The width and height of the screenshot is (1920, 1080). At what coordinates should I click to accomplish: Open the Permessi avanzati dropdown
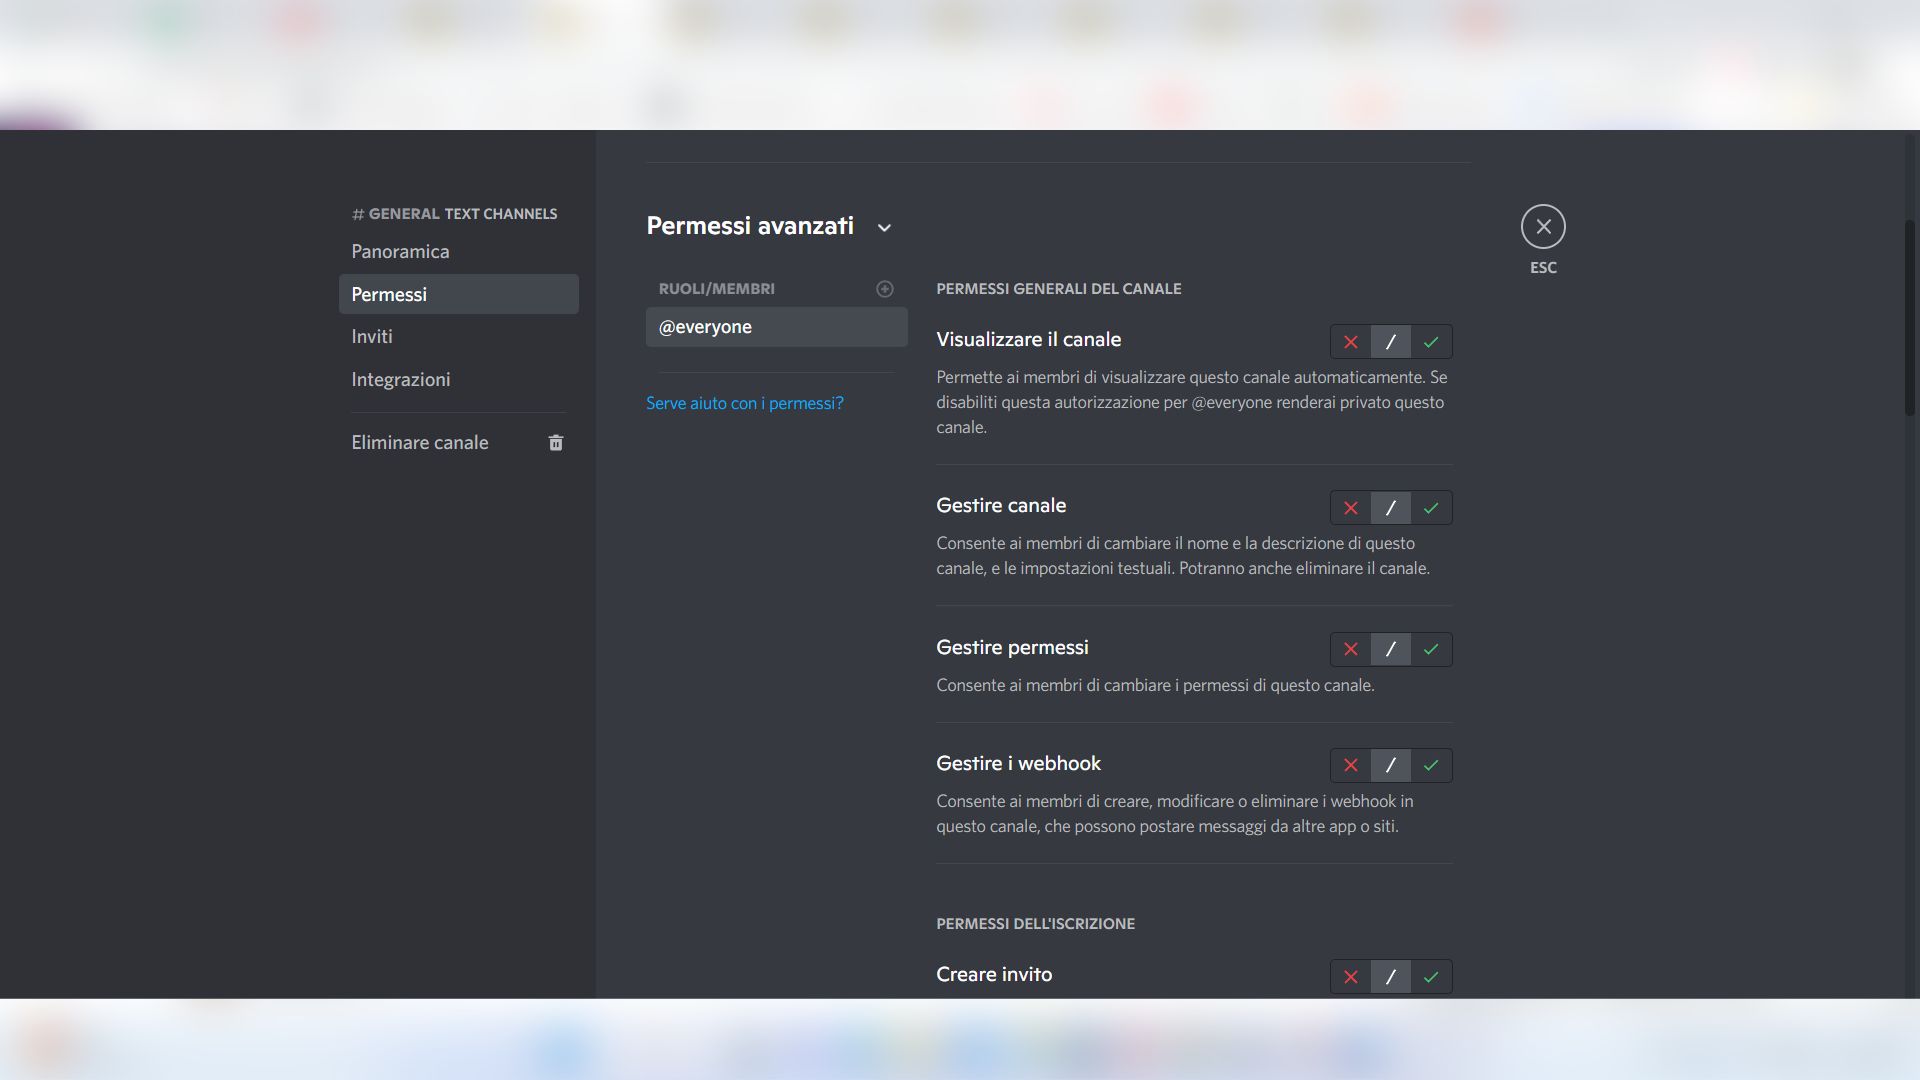pos(884,228)
